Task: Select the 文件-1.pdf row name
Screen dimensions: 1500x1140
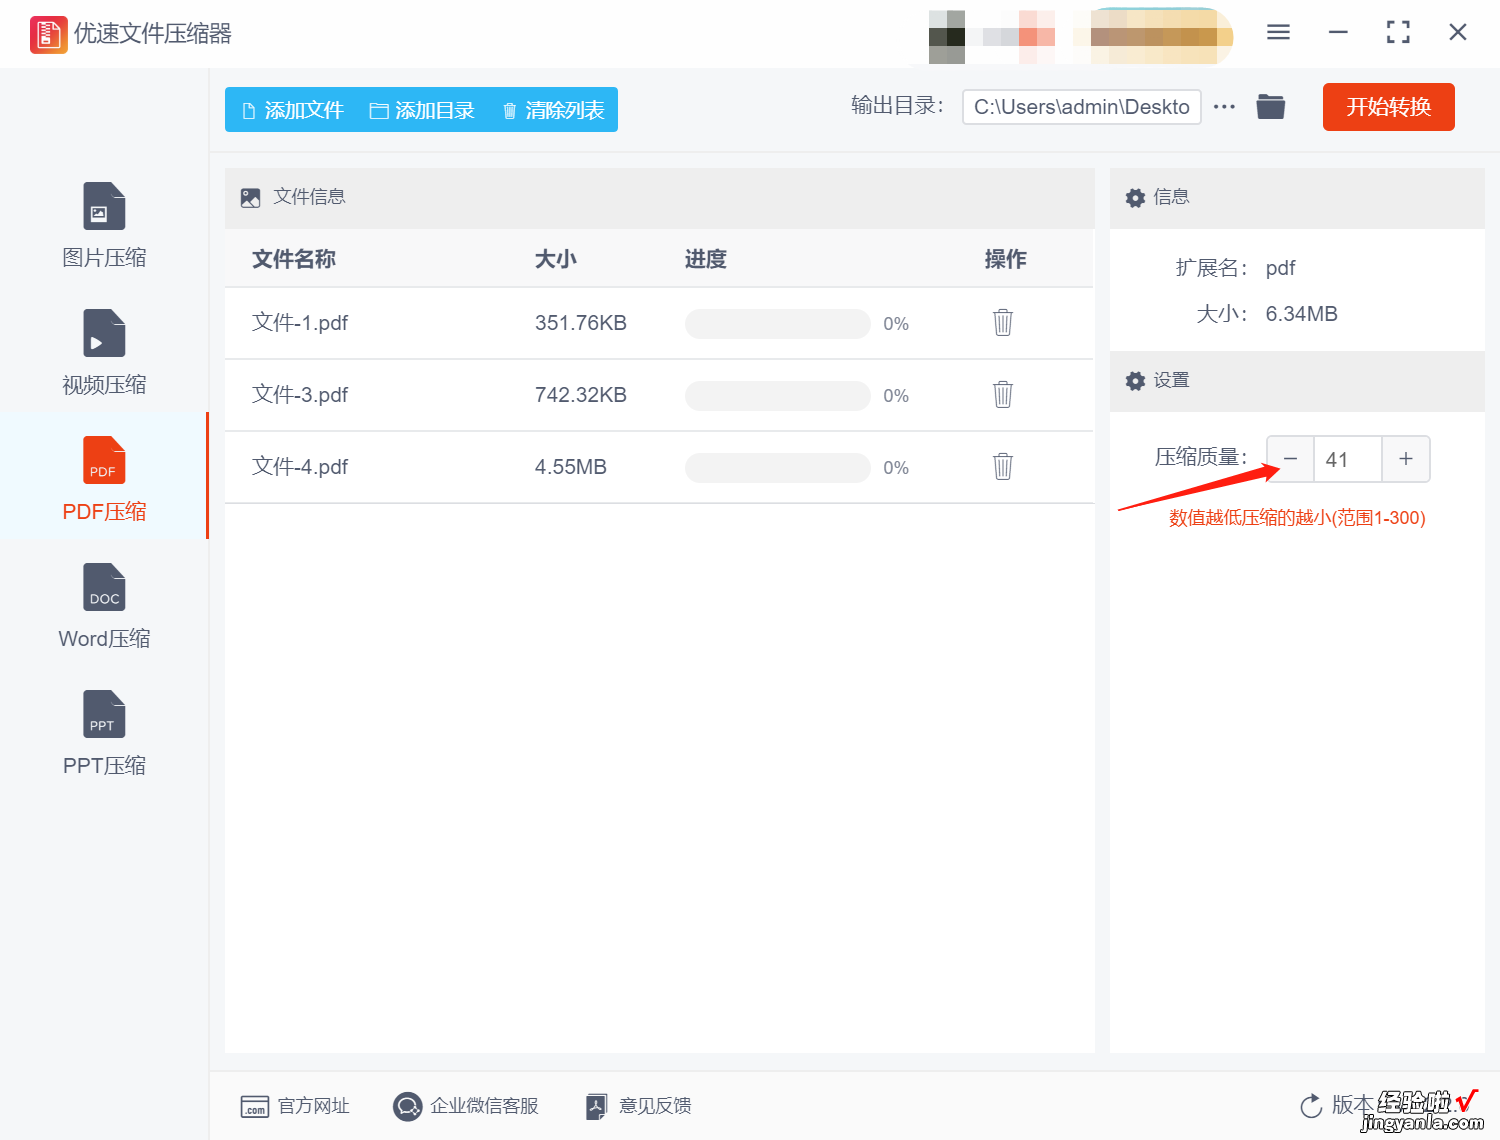Action: [300, 323]
